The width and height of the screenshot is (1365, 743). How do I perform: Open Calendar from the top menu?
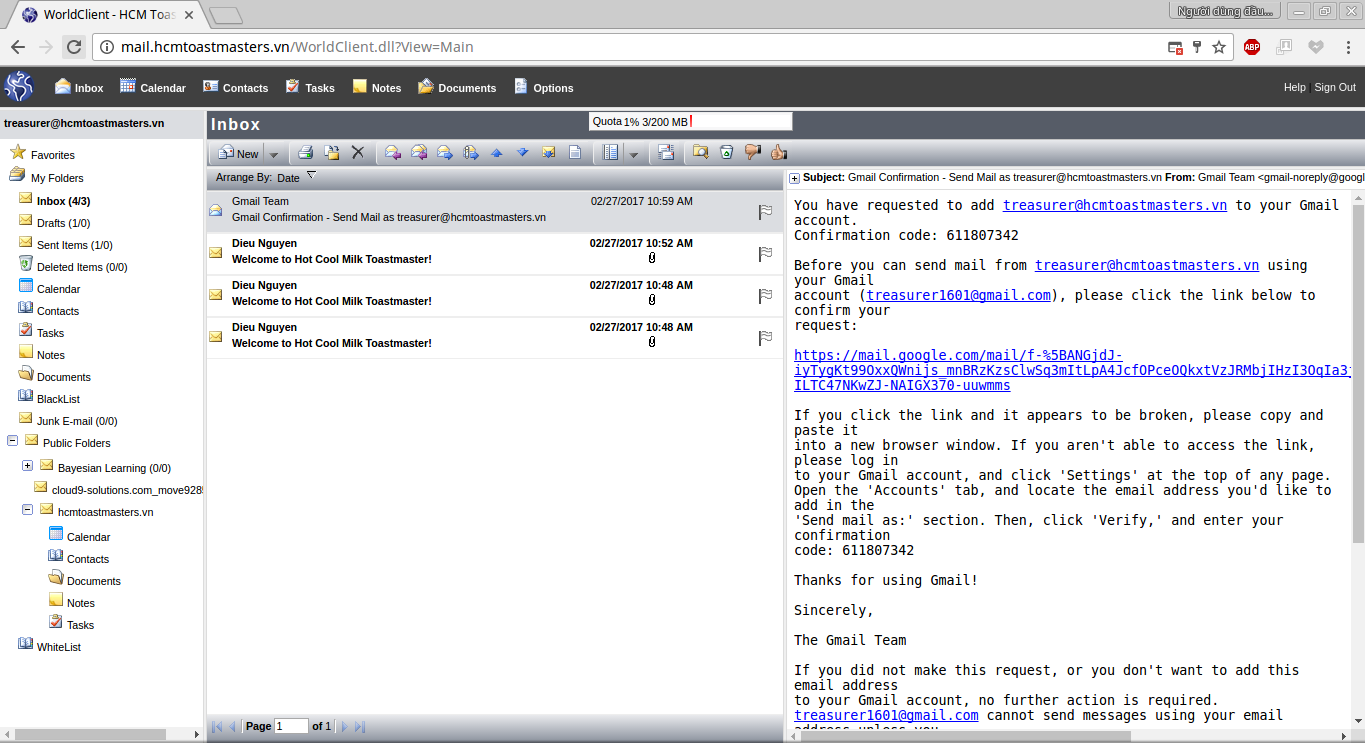click(153, 87)
